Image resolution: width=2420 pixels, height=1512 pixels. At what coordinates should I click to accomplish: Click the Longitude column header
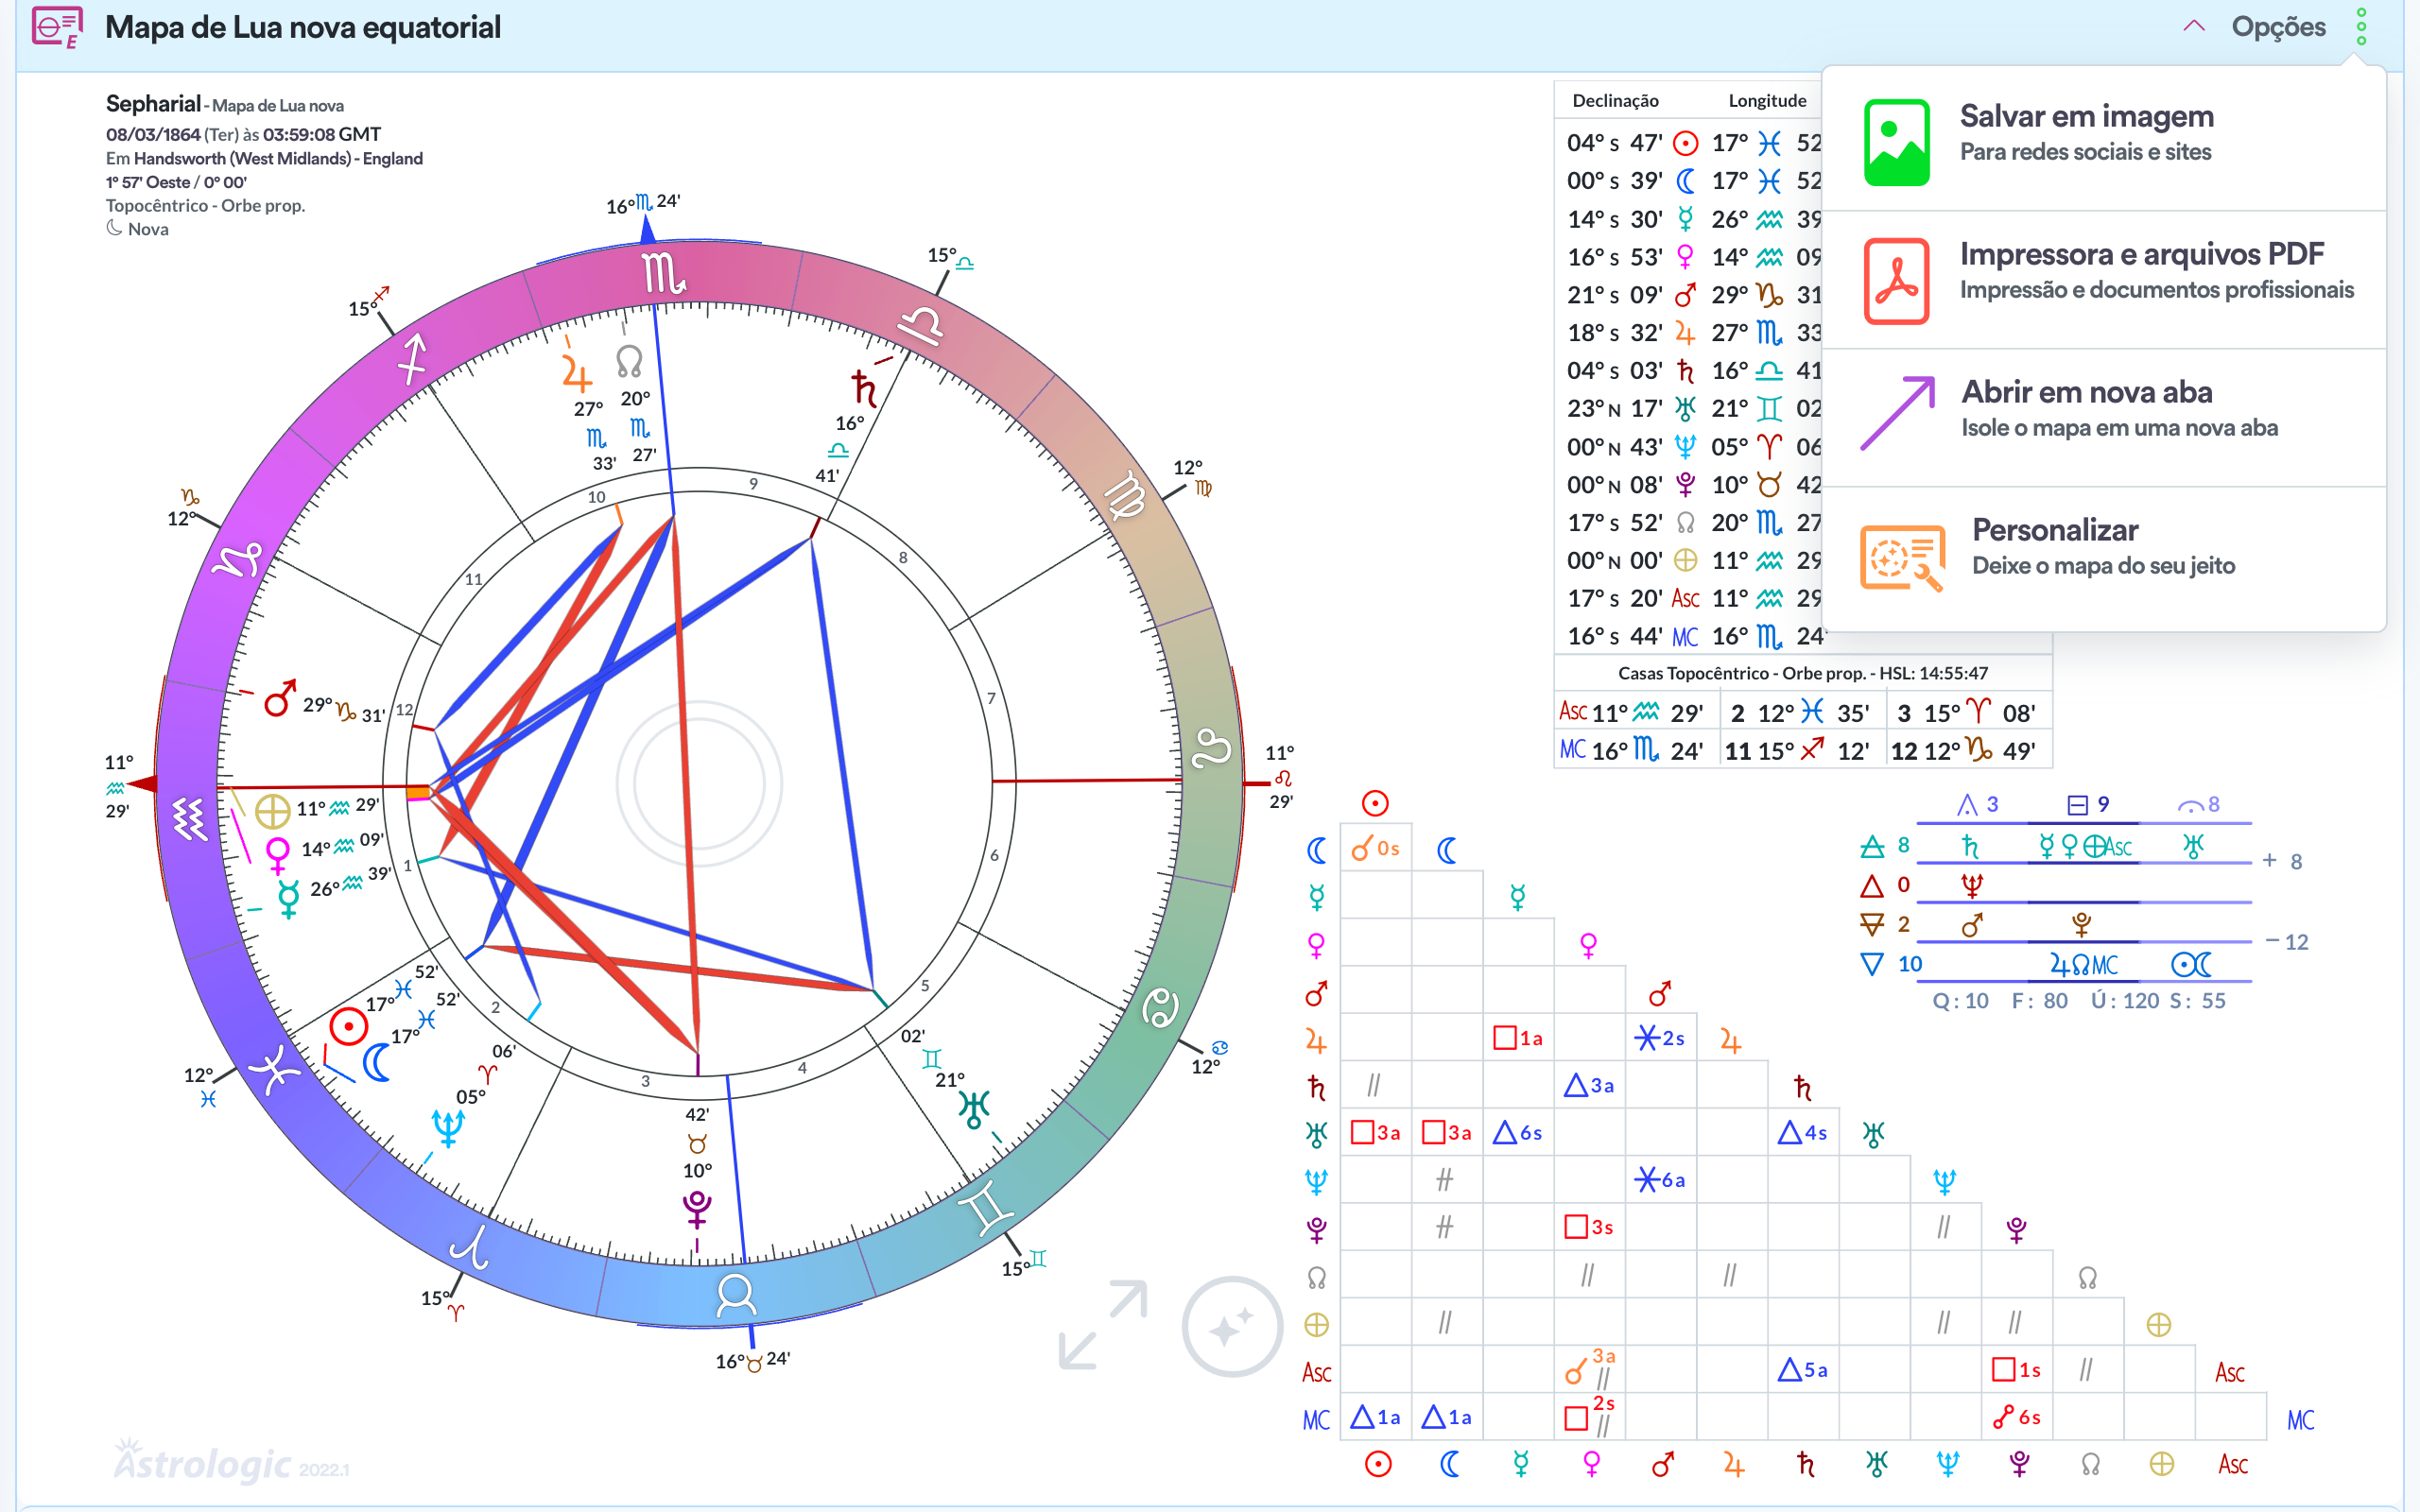click(x=1767, y=101)
